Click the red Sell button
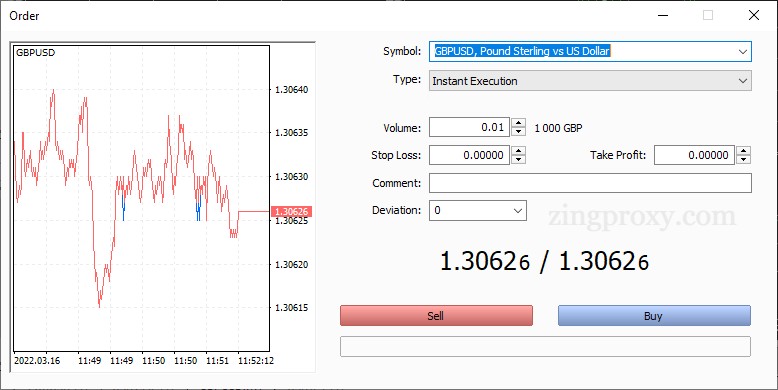 click(x=436, y=316)
